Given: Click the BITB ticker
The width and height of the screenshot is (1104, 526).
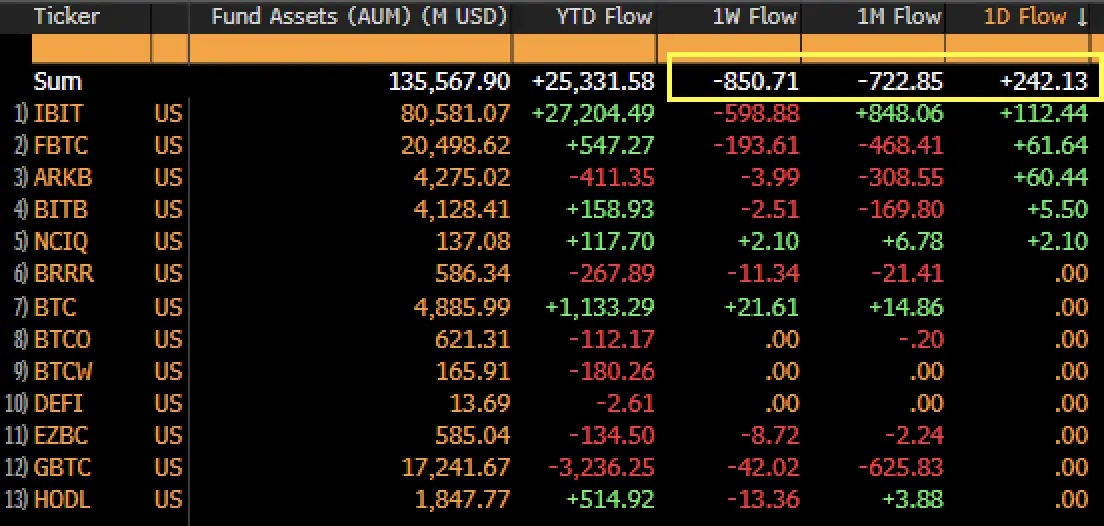Looking at the screenshot, I should click(60, 210).
